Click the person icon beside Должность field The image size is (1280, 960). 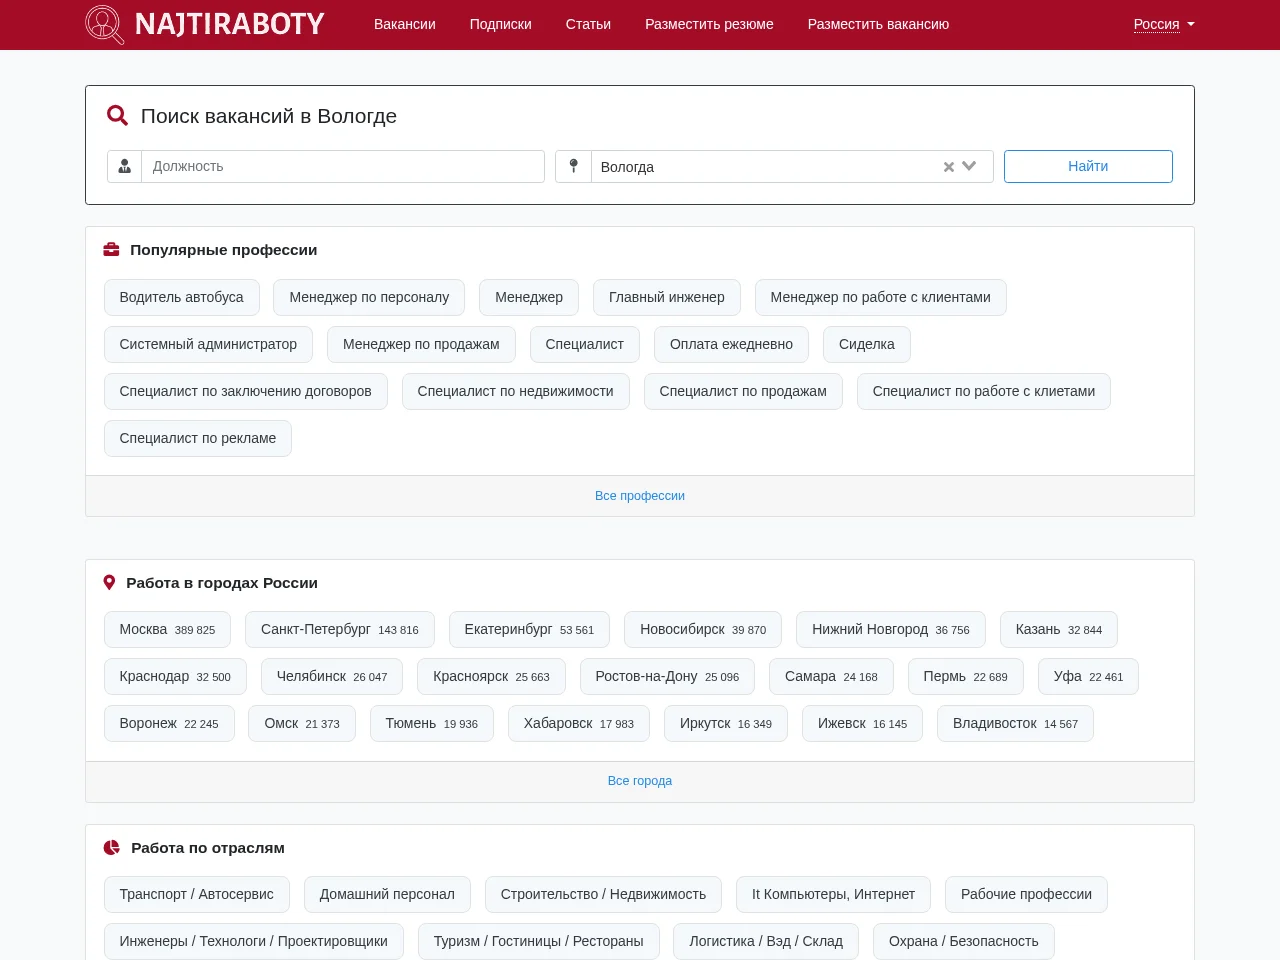click(x=125, y=166)
